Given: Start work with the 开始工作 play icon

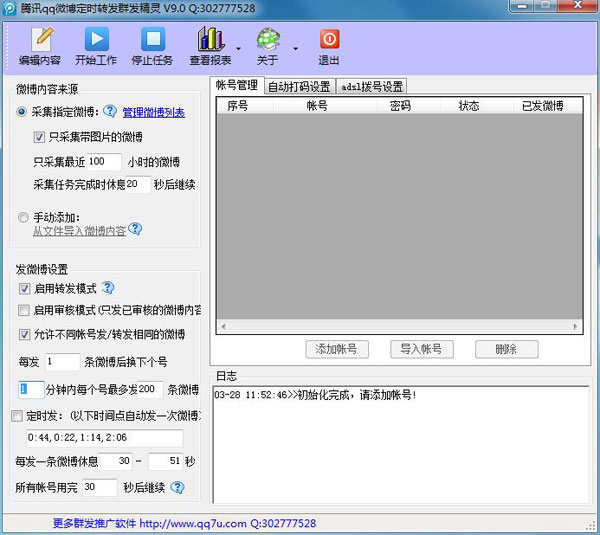Looking at the screenshot, I should coord(96,39).
